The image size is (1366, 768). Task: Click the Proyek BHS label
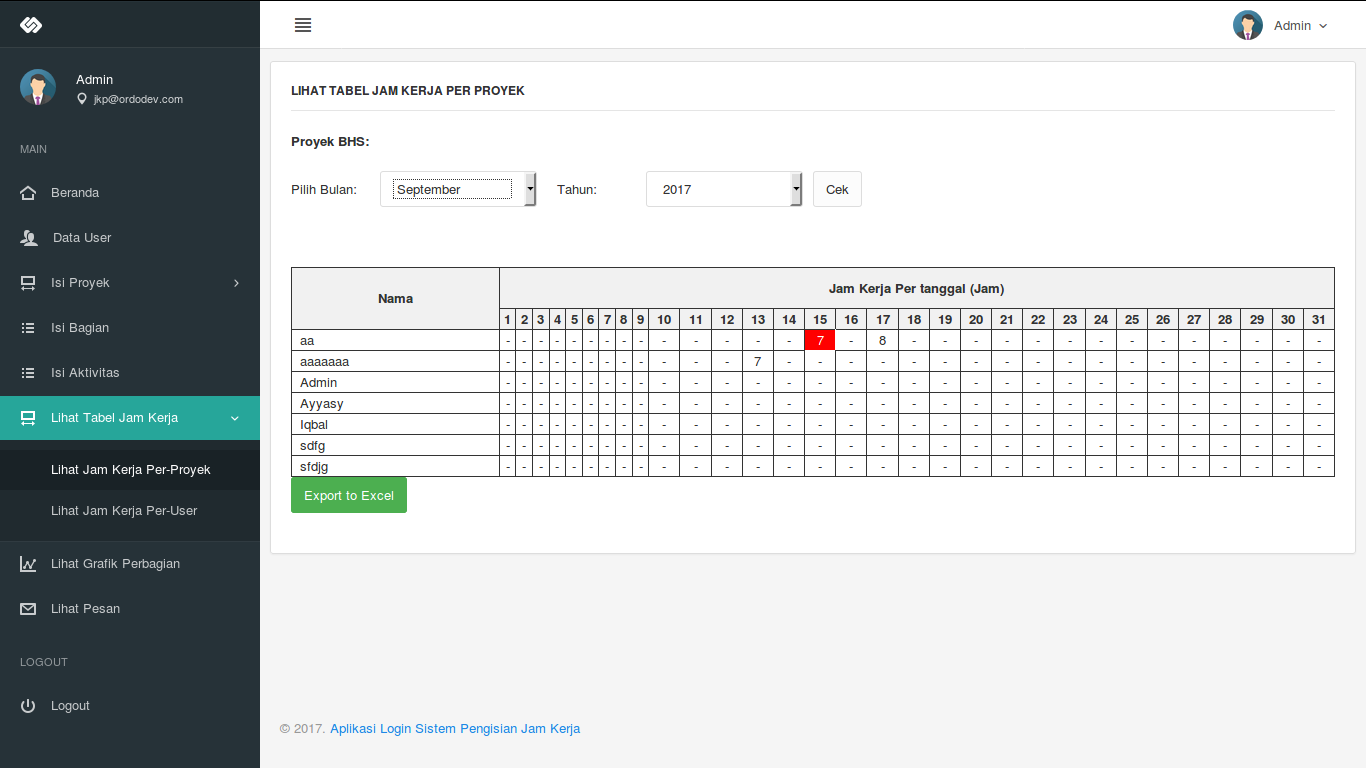[x=330, y=142]
